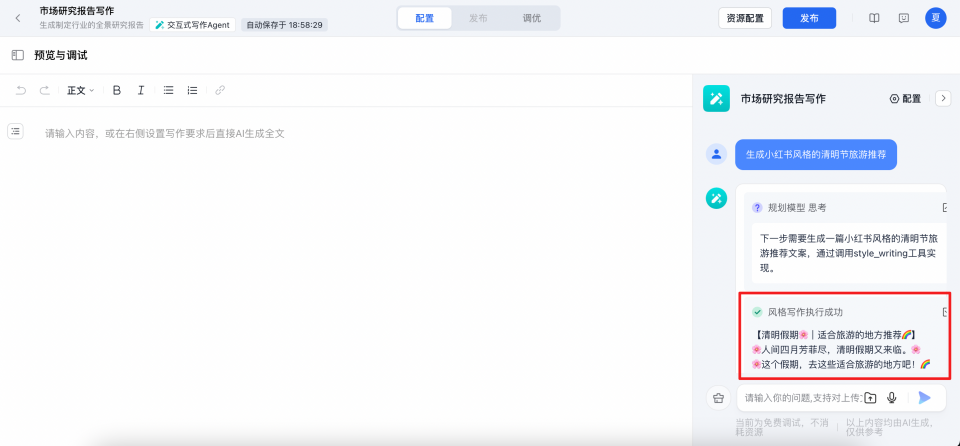
Task: Open the 正文 paragraph style dropdown
Action: click(81, 91)
